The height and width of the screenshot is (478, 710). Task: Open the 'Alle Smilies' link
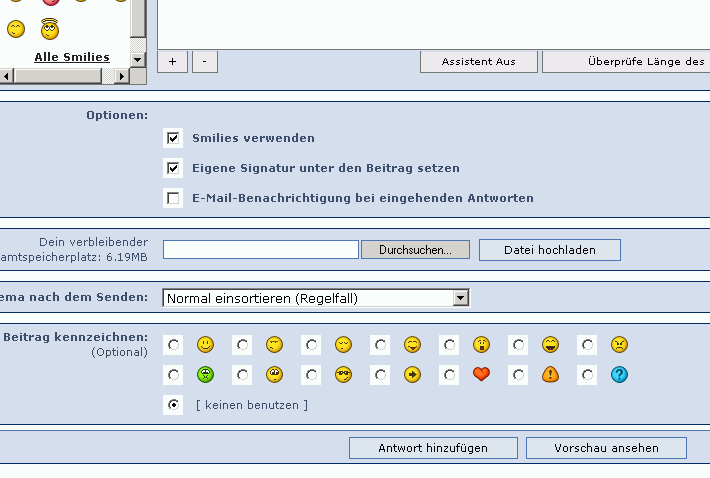tap(72, 57)
